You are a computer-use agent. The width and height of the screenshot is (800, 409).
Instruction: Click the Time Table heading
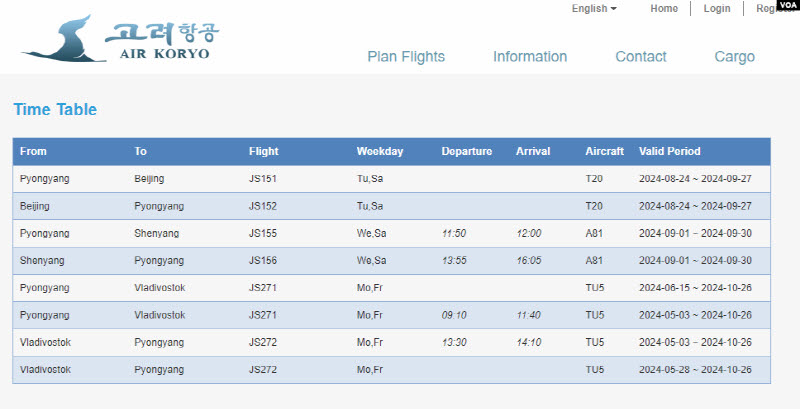55,110
